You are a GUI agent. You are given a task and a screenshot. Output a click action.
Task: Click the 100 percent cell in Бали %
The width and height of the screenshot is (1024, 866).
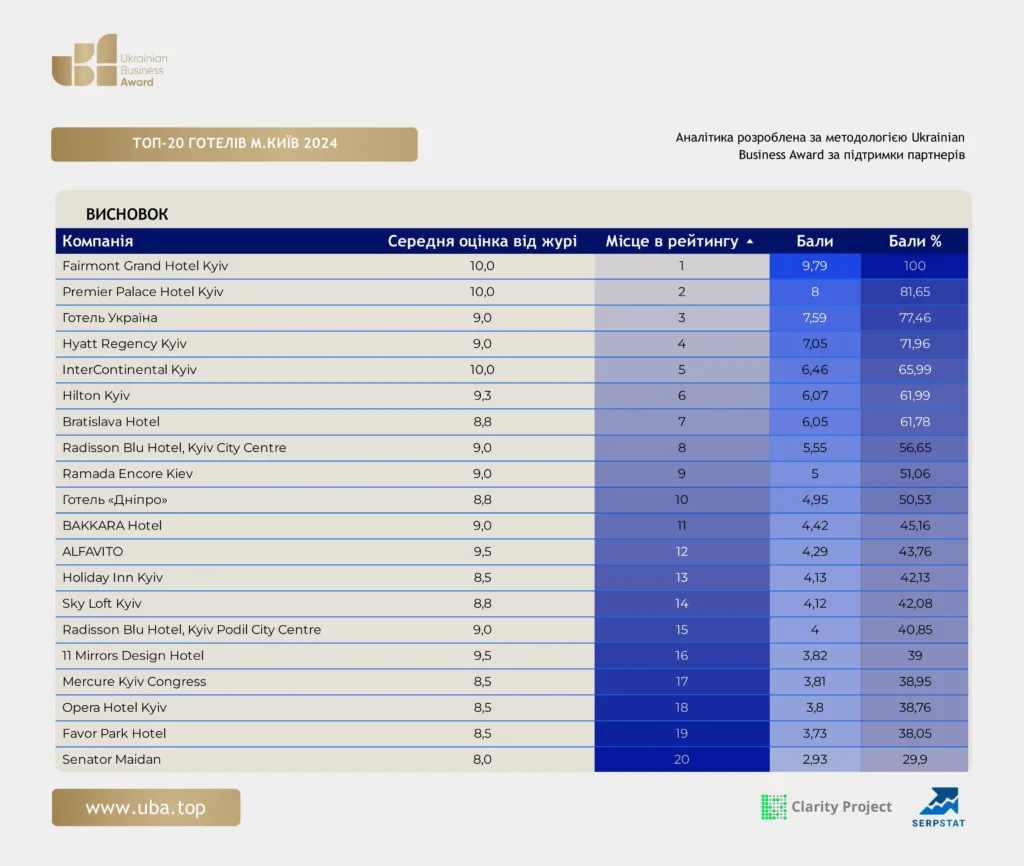[914, 266]
